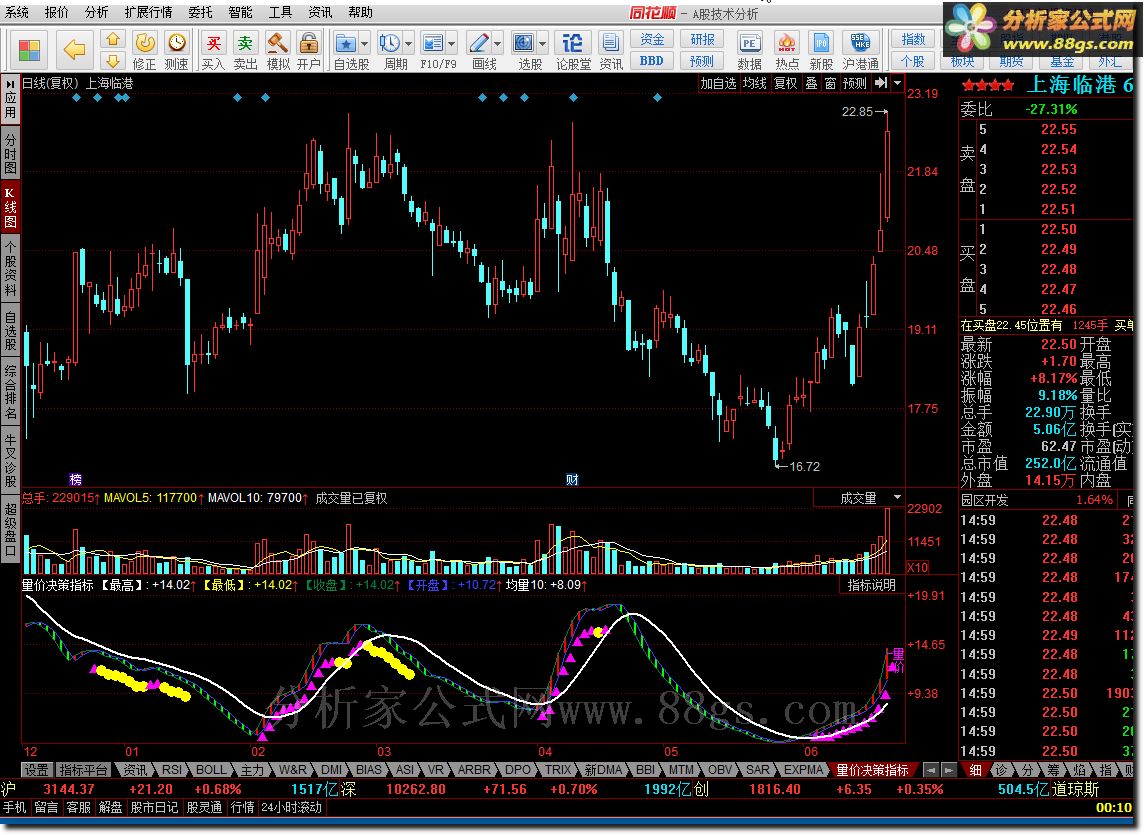
Task: Toggle 复权 price adjustment on chart
Action: tap(786, 83)
